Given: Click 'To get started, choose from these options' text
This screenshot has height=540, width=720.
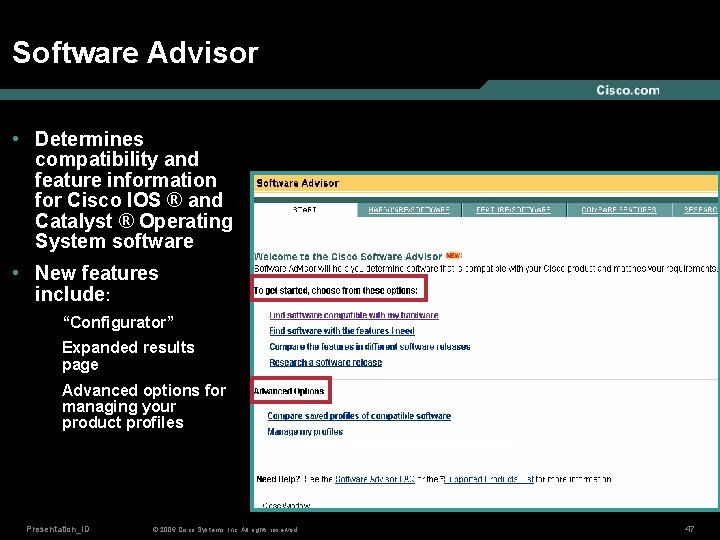Looking at the screenshot, I should point(336,290).
